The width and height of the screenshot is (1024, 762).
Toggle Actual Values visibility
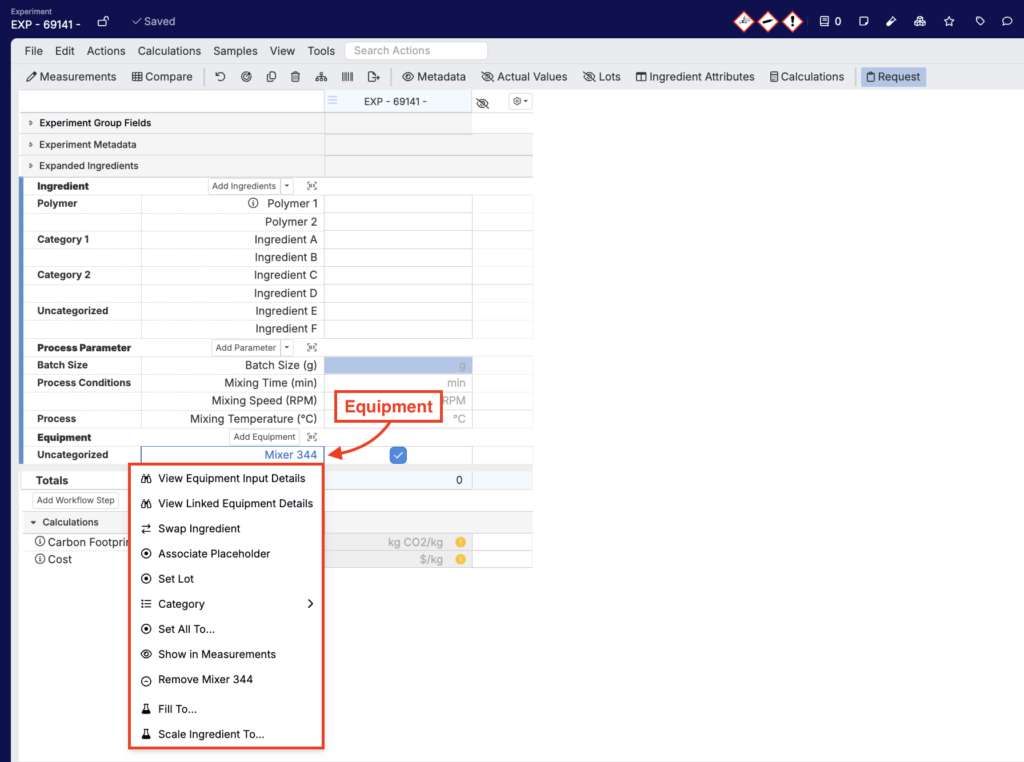click(x=524, y=77)
